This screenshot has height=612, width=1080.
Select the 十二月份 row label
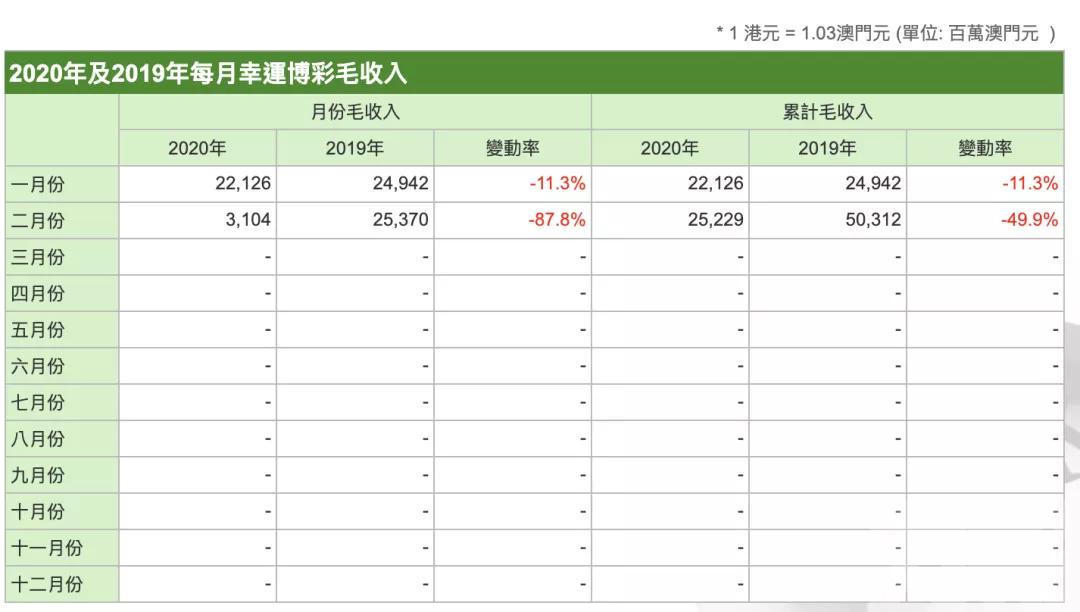tap(50, 586)
